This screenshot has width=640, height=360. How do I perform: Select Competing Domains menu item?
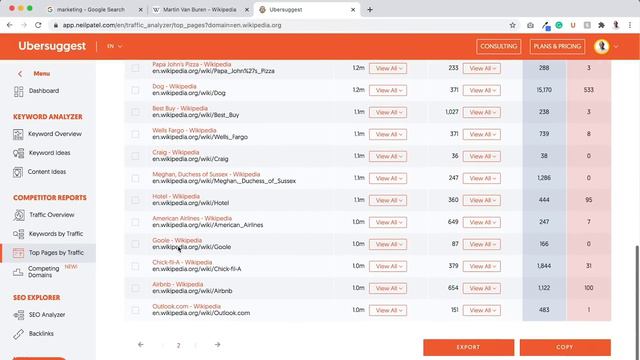click(44, 272)
